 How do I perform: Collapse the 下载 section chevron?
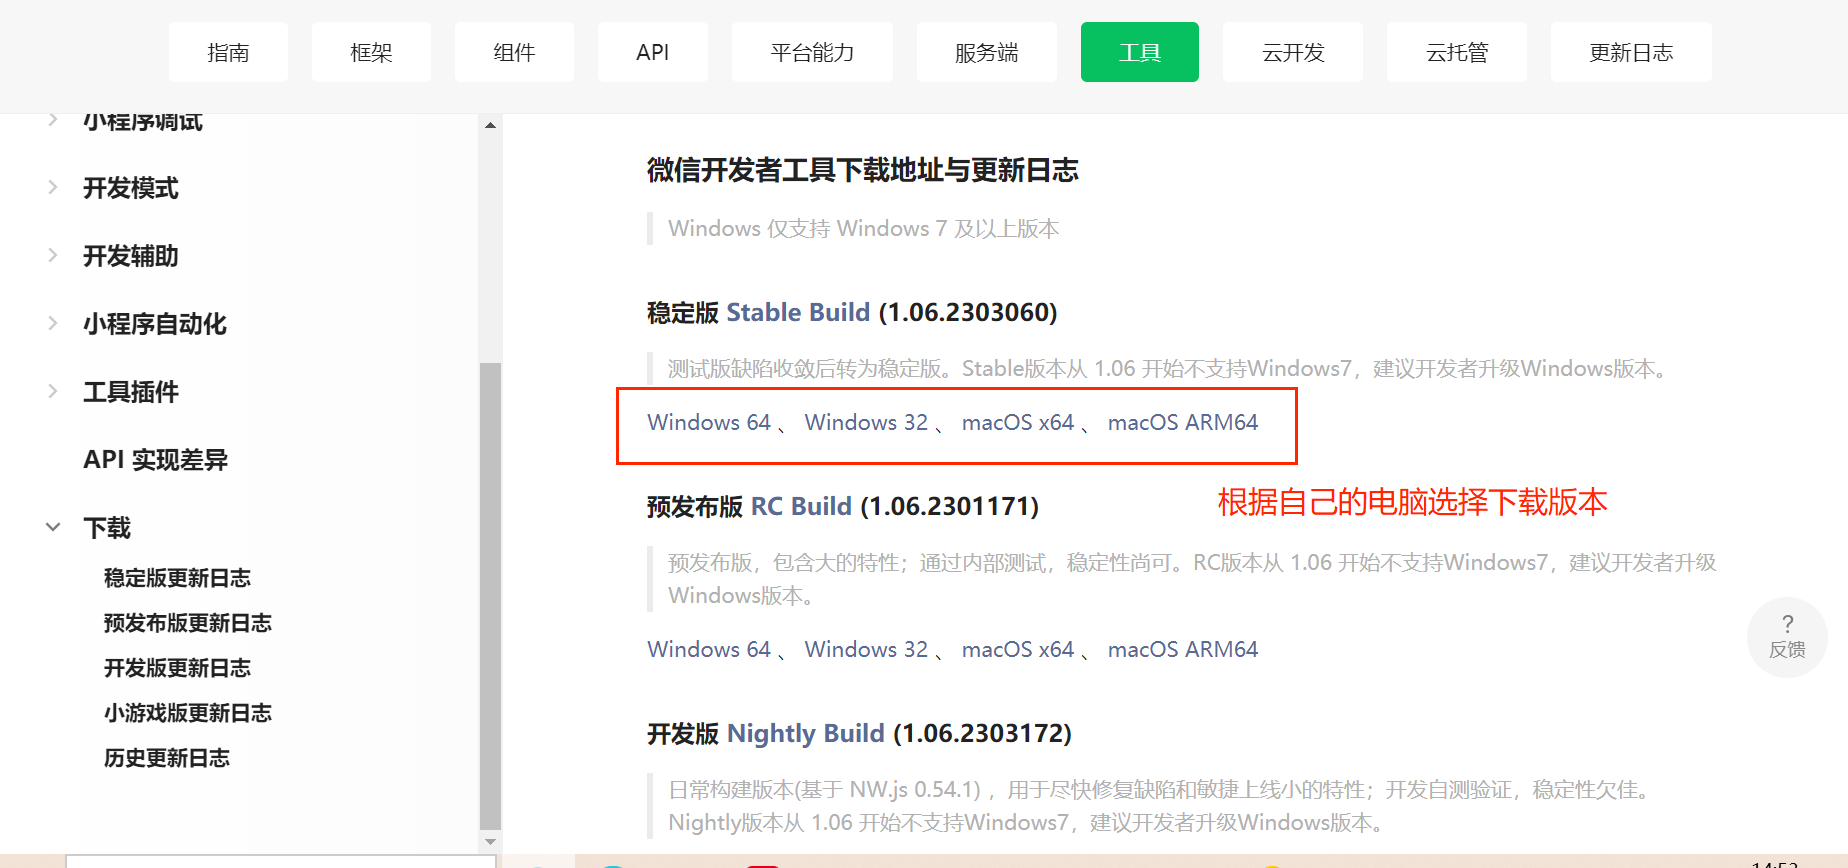tap(53, 527)
